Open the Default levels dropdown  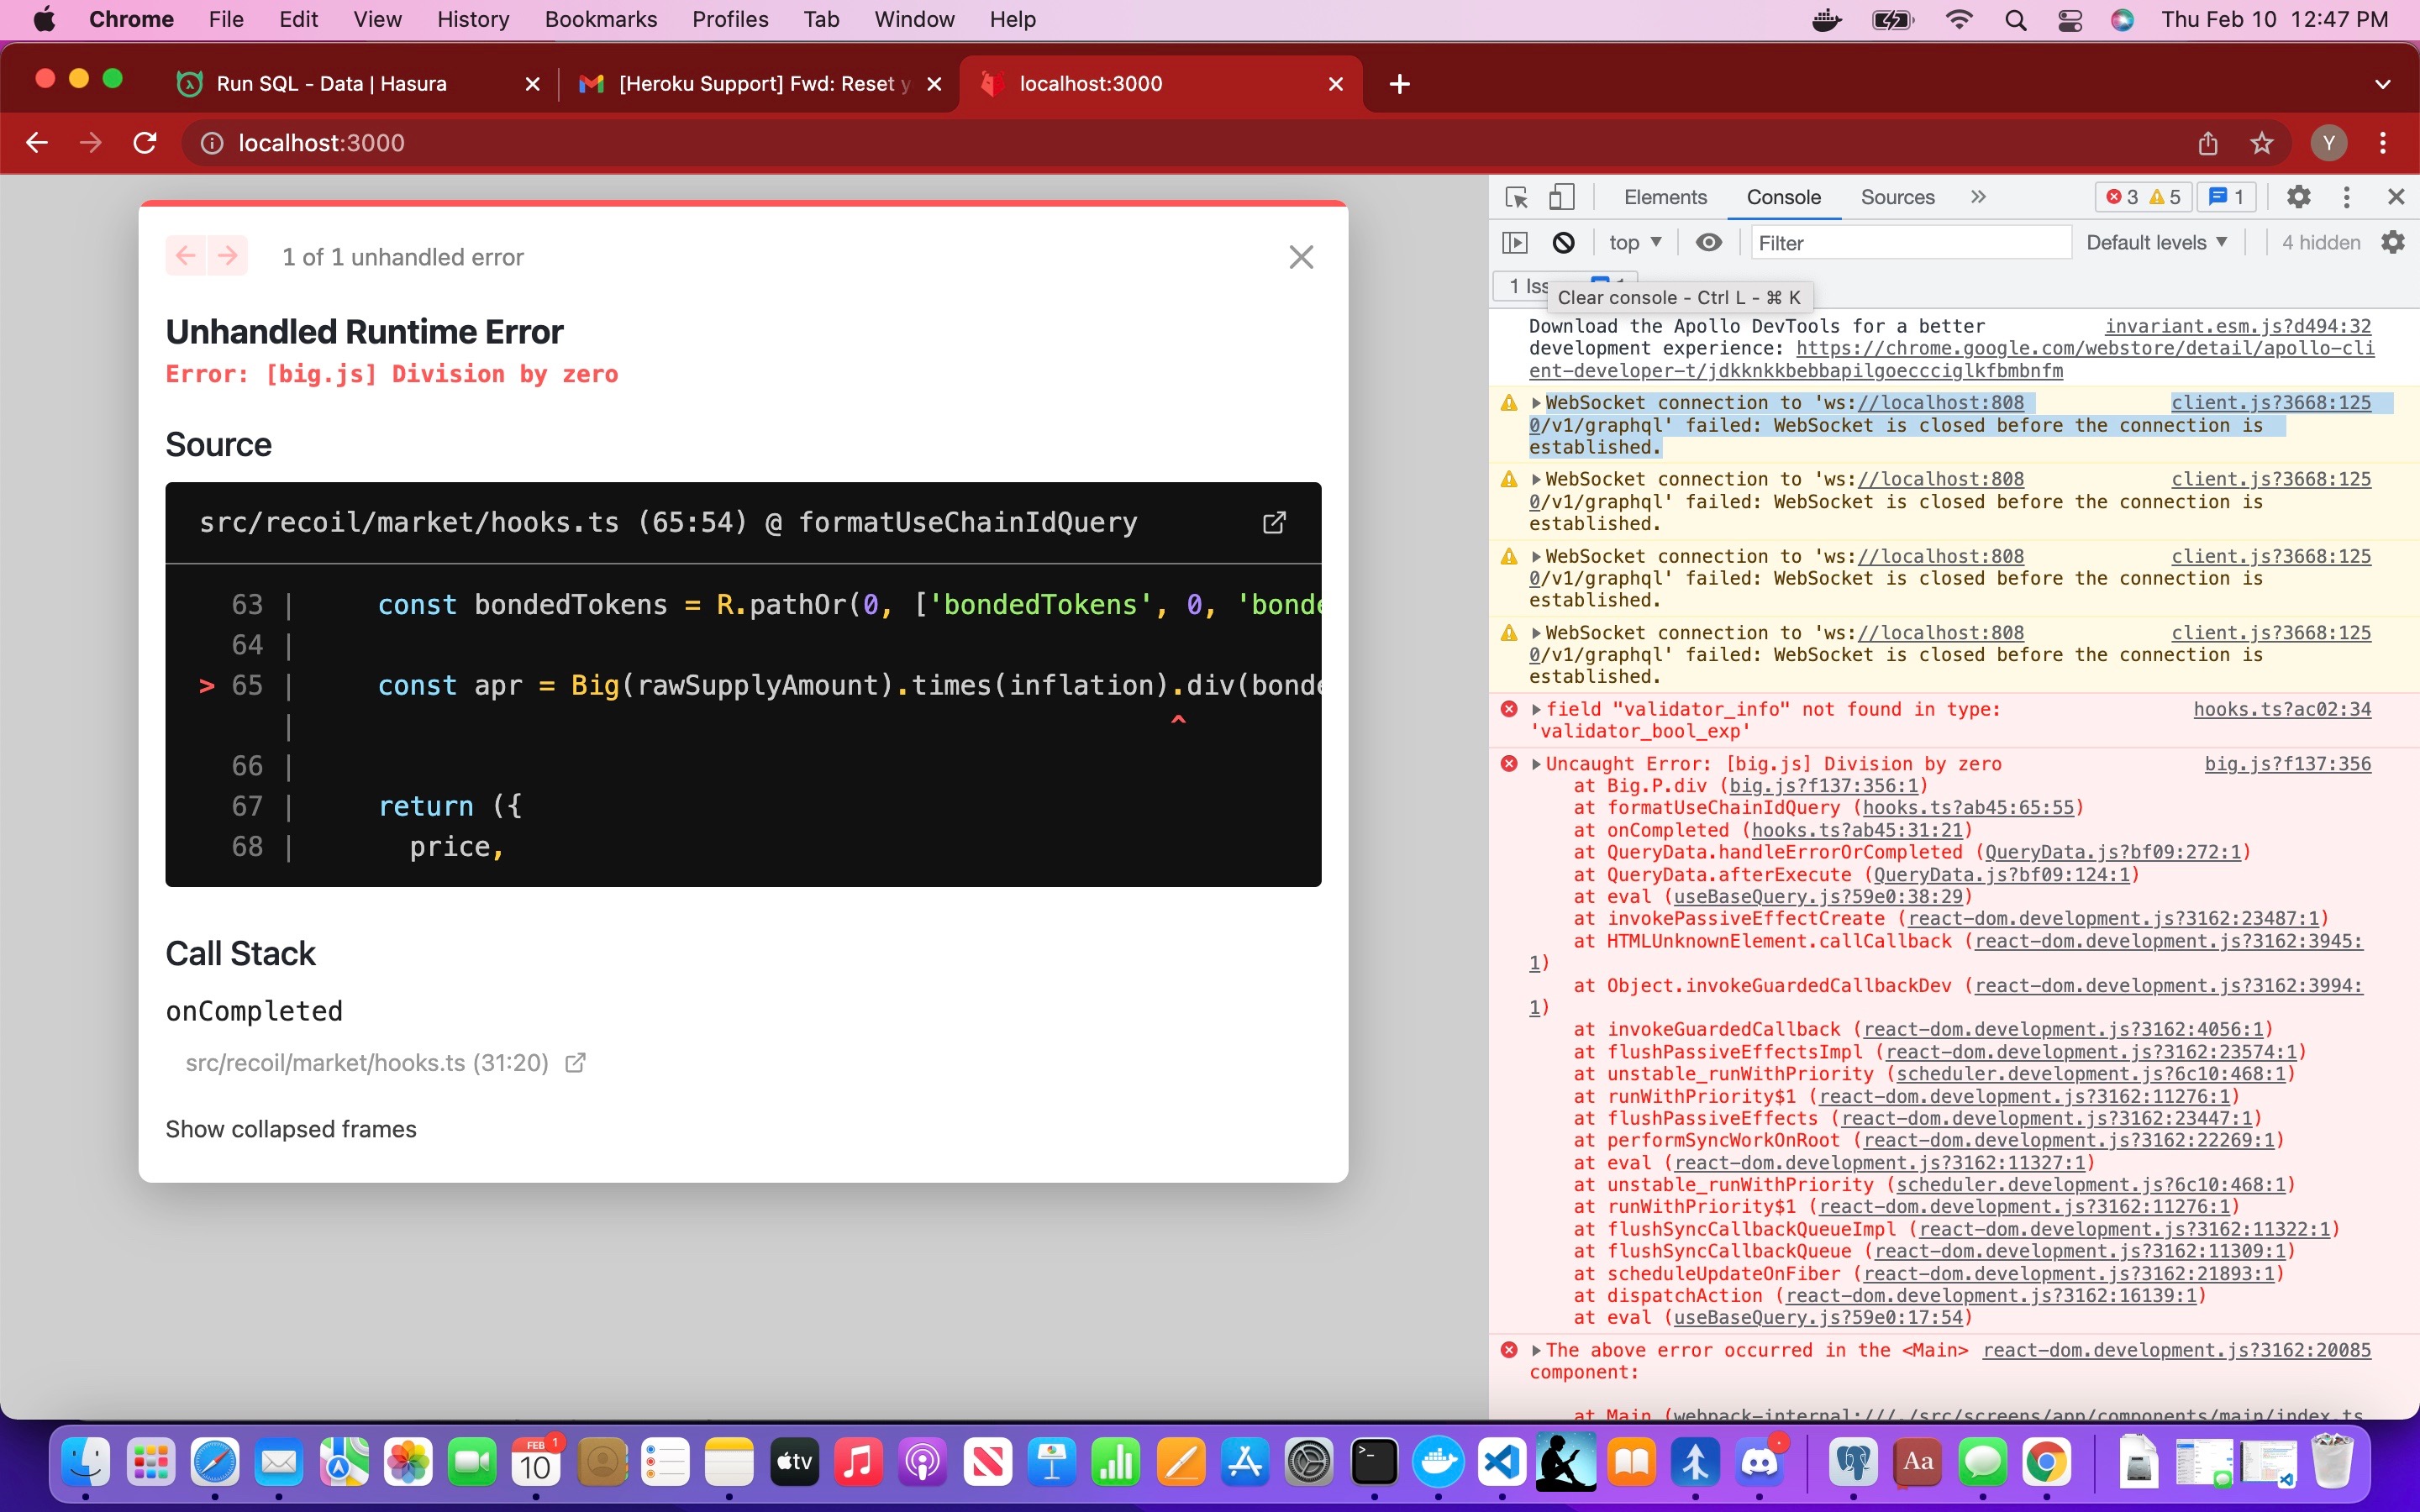coord(2156,242)
